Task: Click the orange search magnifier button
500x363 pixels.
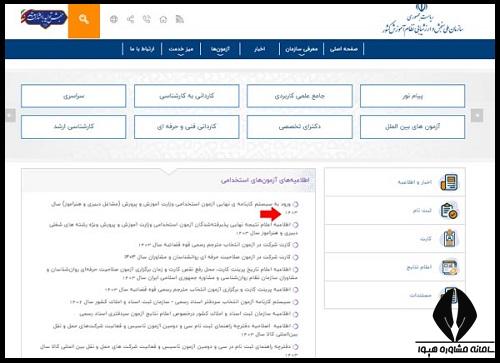Action: [84, 21]
